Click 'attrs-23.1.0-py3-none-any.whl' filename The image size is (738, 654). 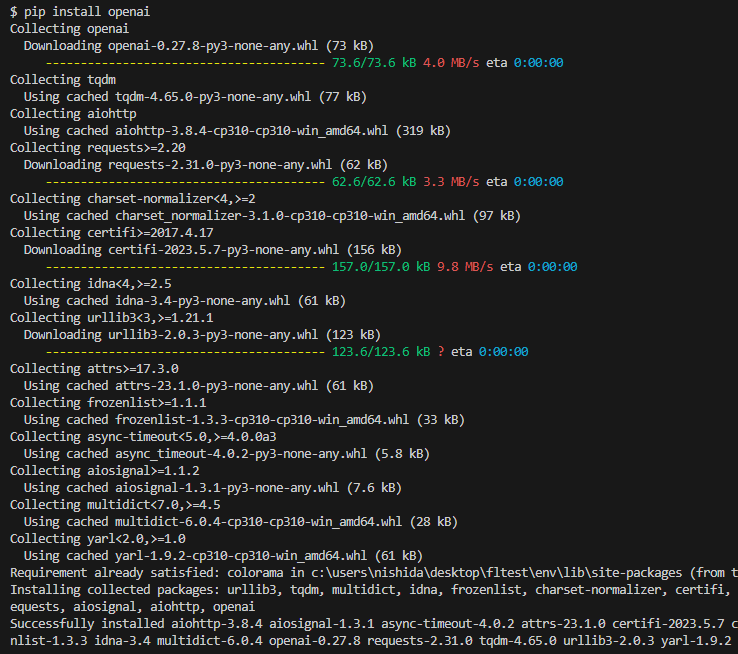click(217, 385)
